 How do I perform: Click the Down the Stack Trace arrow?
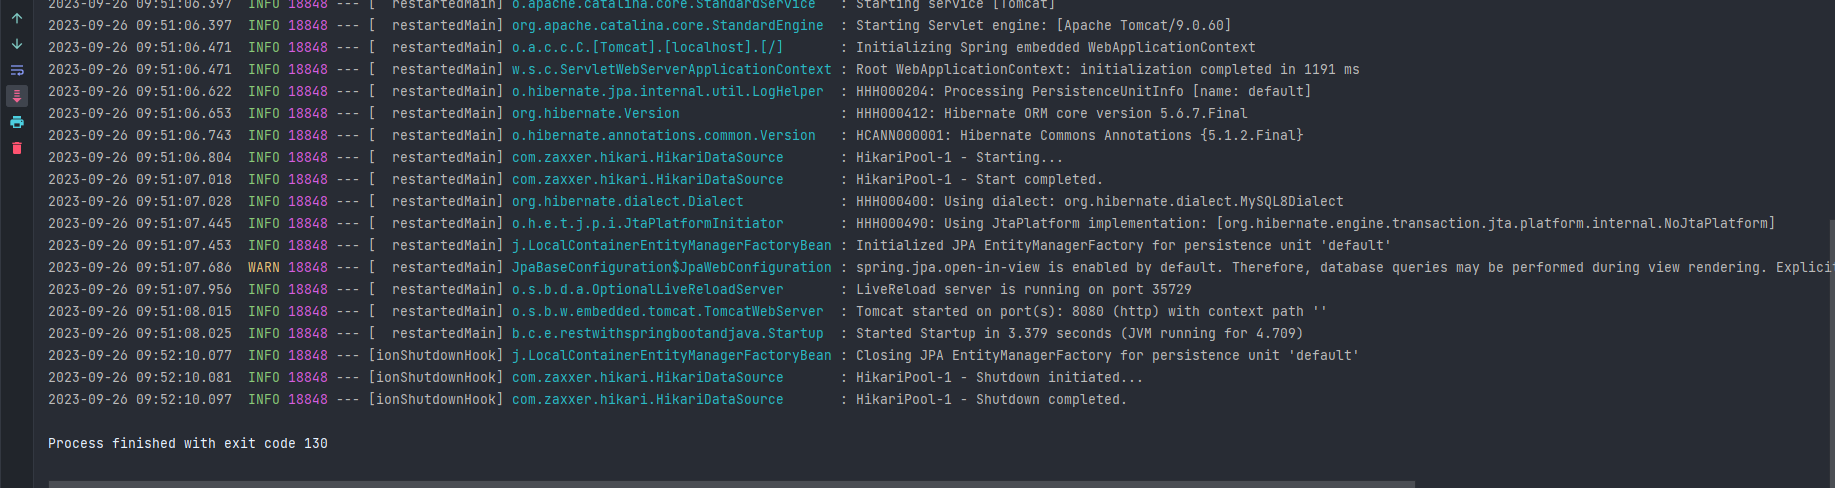(x=17, y=44)
